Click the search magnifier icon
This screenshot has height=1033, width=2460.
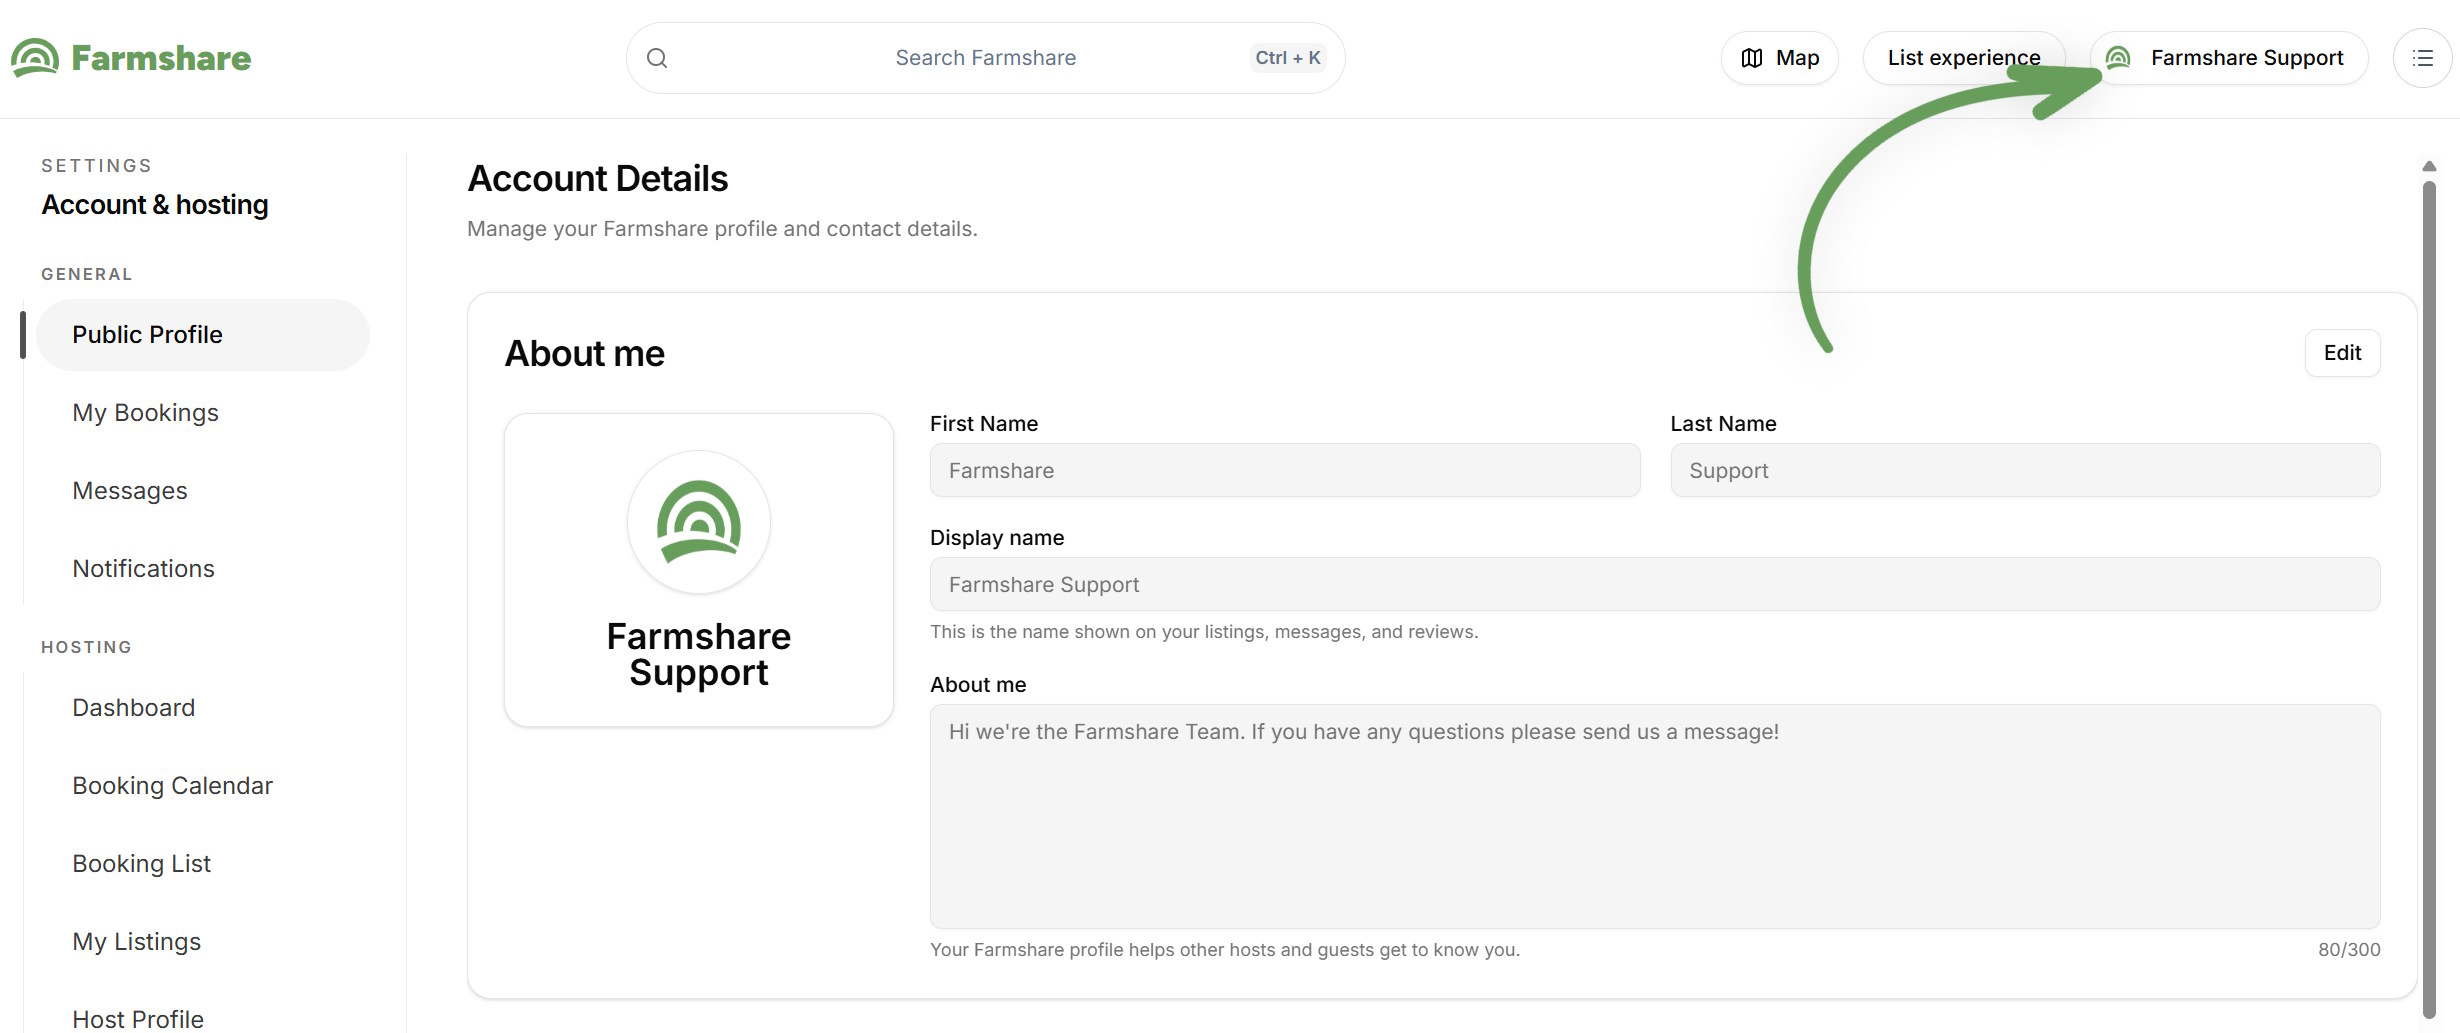pyautogui.click(x=657, y=58)
